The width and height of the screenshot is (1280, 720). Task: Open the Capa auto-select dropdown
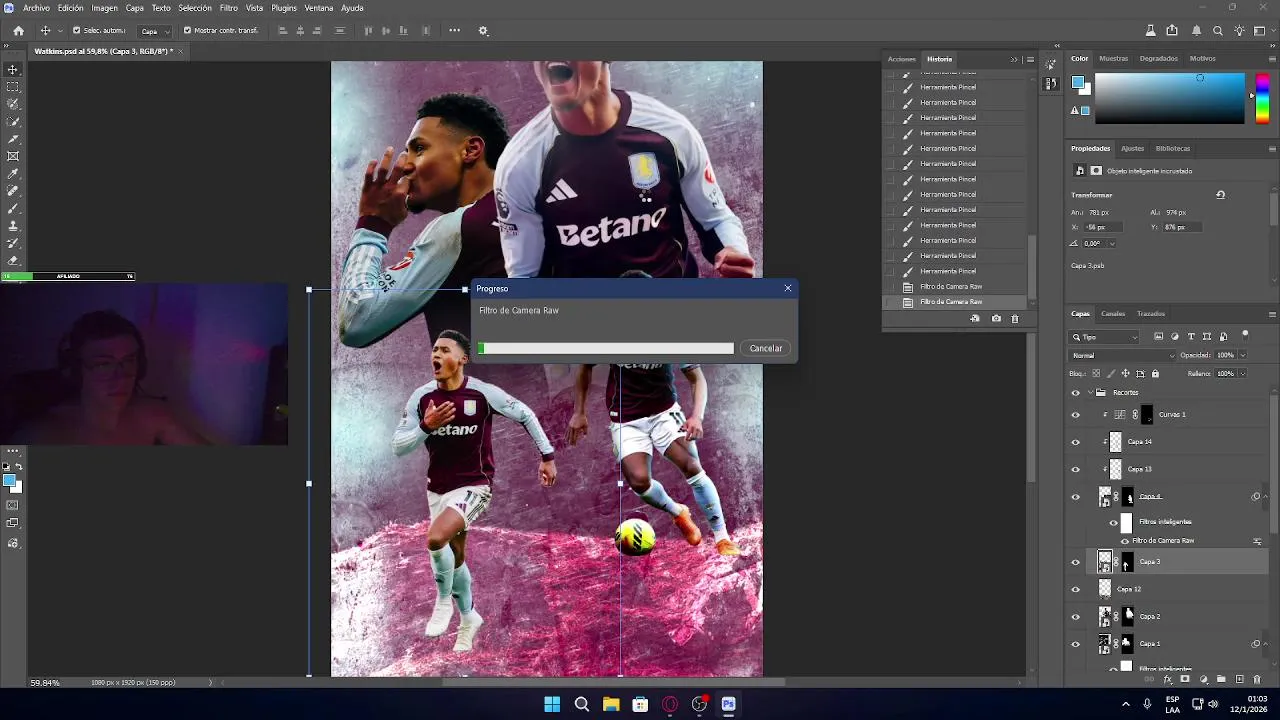(x=154, y=31)
